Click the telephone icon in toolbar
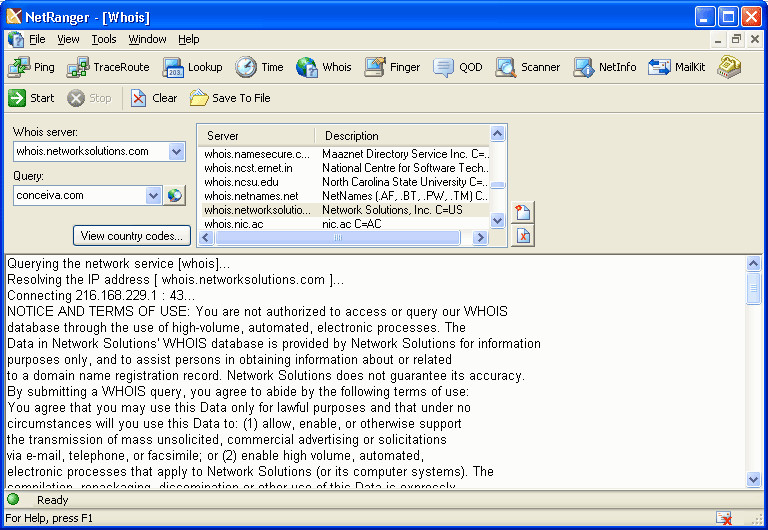This screenshot has width=768, height=530. (729, 67)
